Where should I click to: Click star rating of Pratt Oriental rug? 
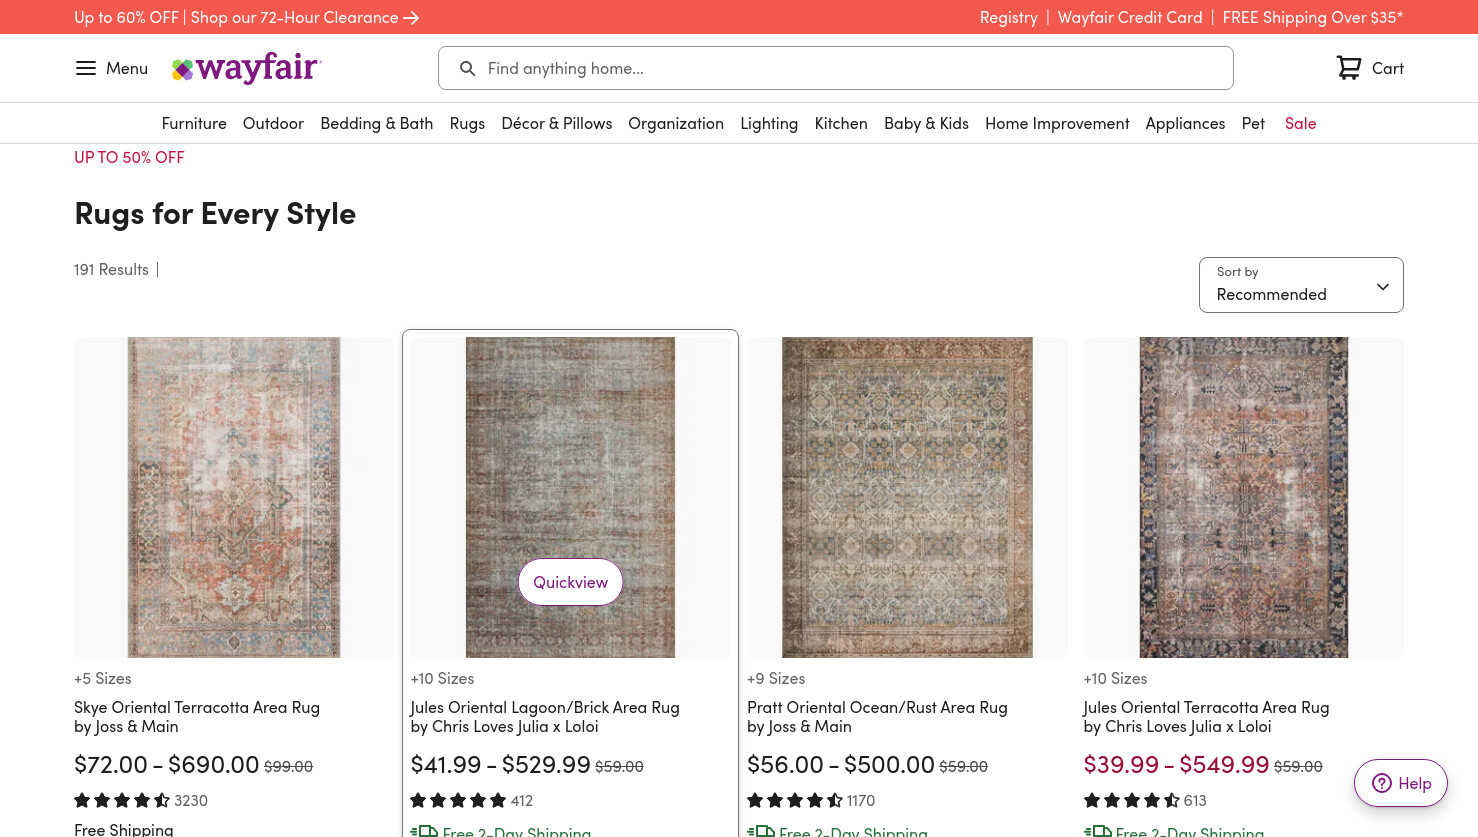tap(794, 800)
